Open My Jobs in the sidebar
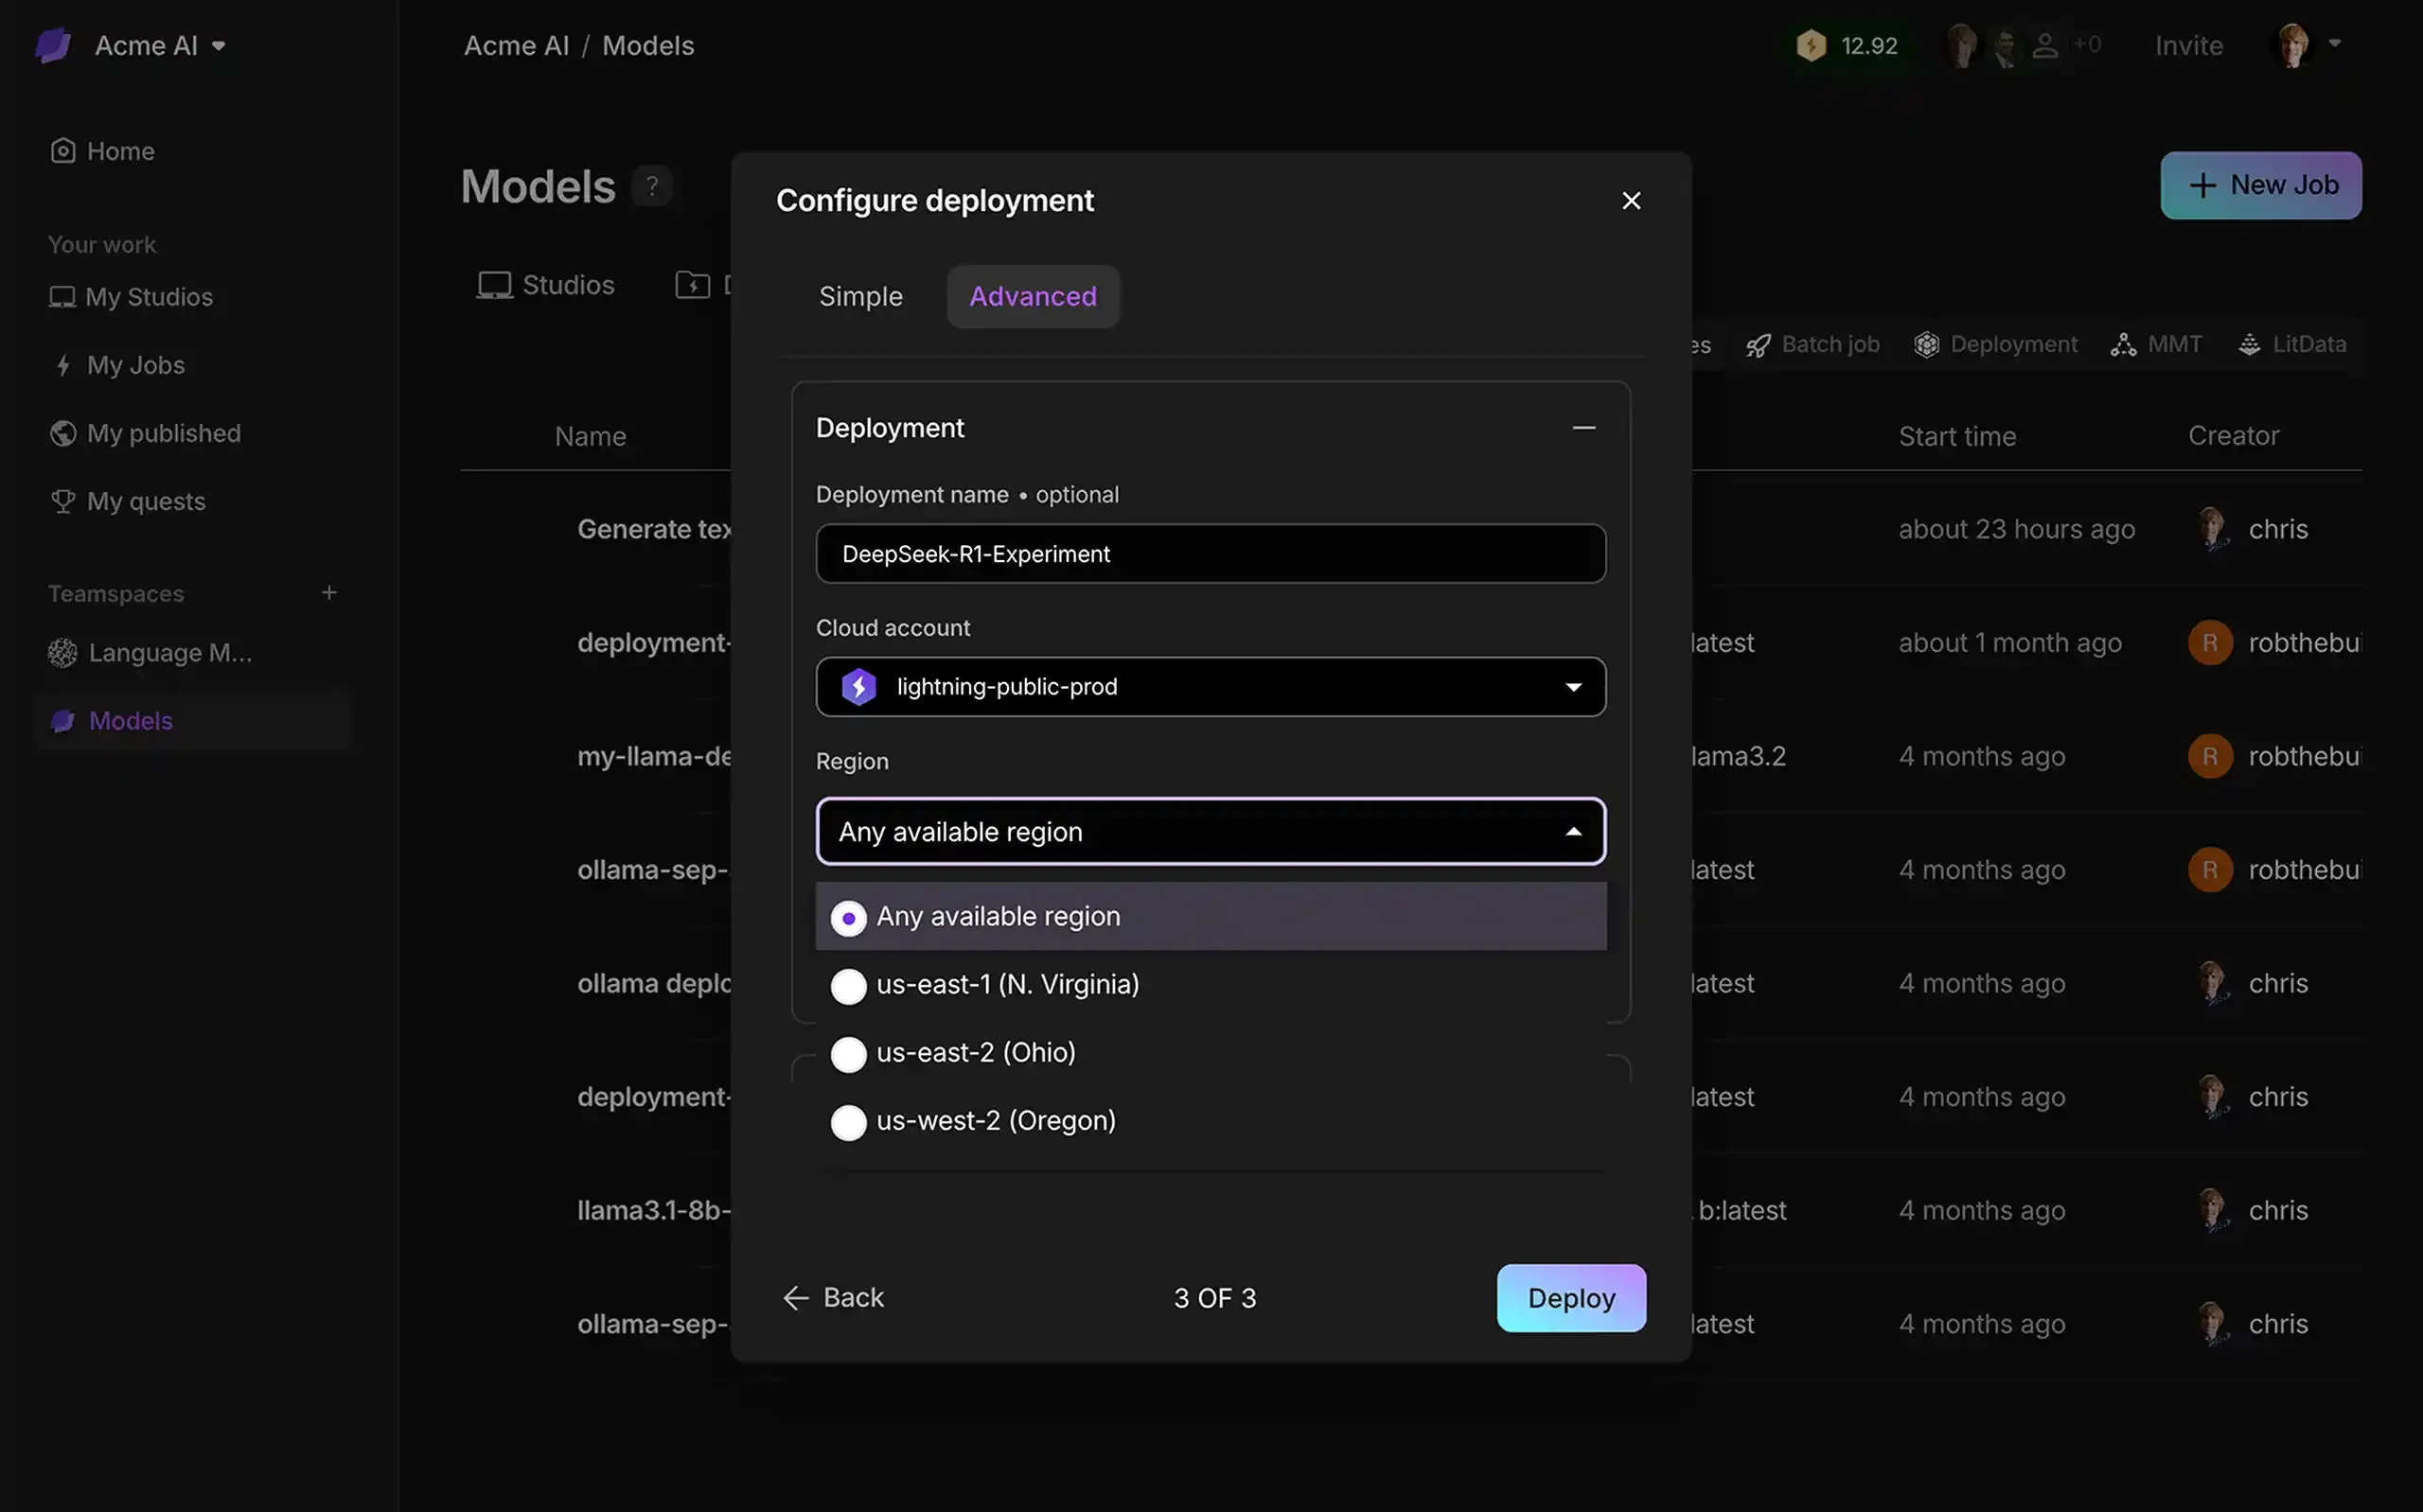Viewport: 2423px width, 1512px height. point(118,365)
